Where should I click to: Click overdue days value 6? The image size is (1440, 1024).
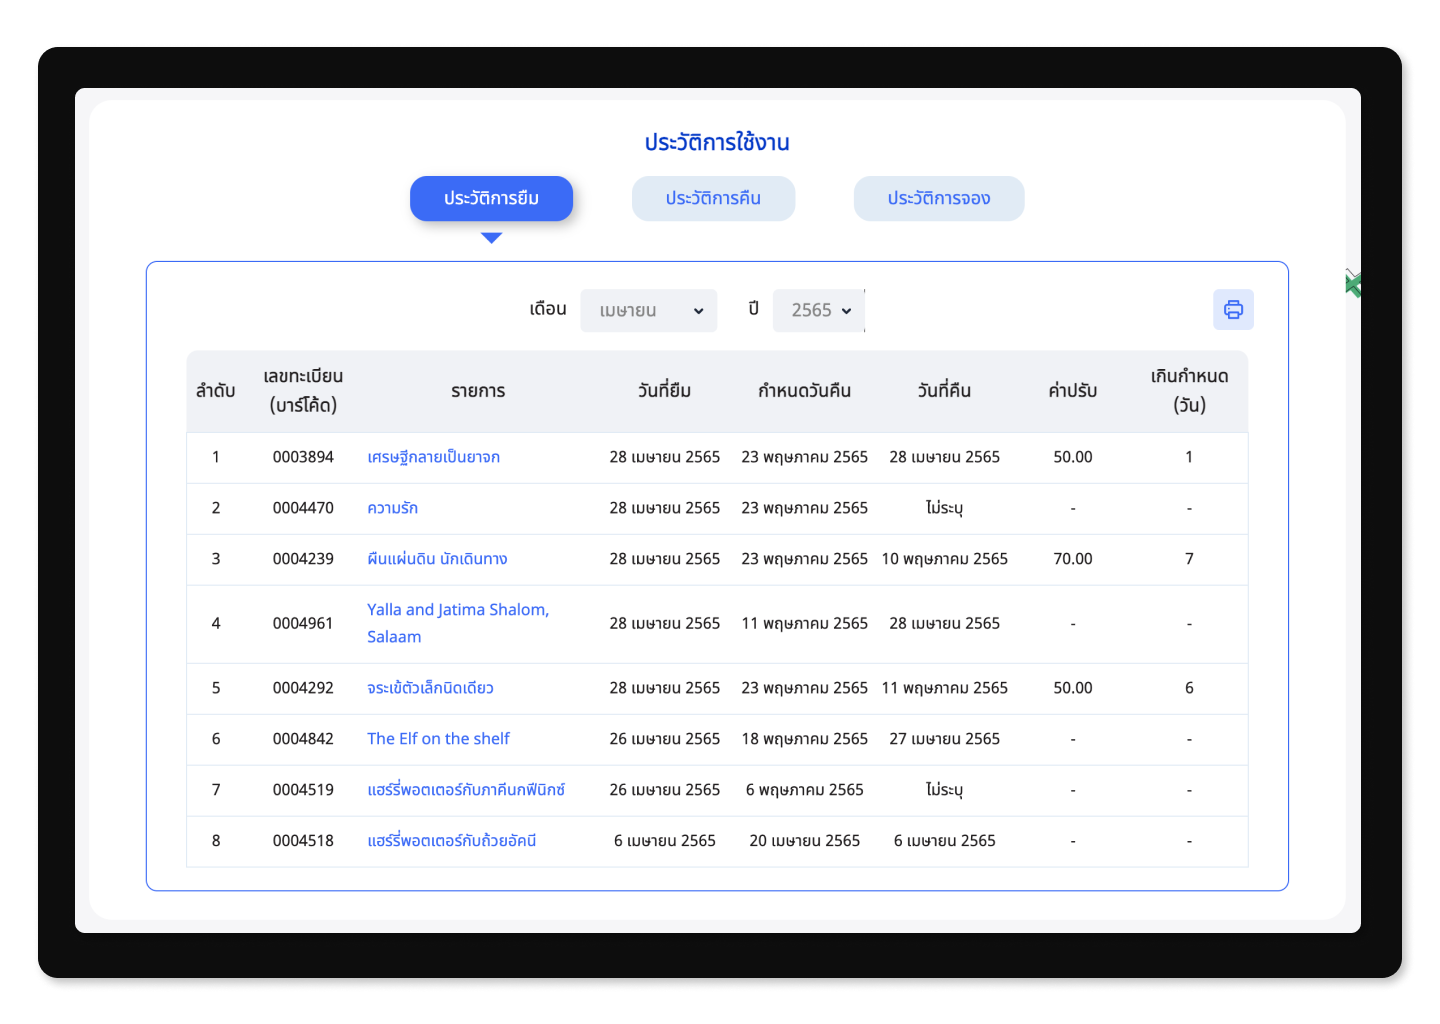(x=1189, y=688)
